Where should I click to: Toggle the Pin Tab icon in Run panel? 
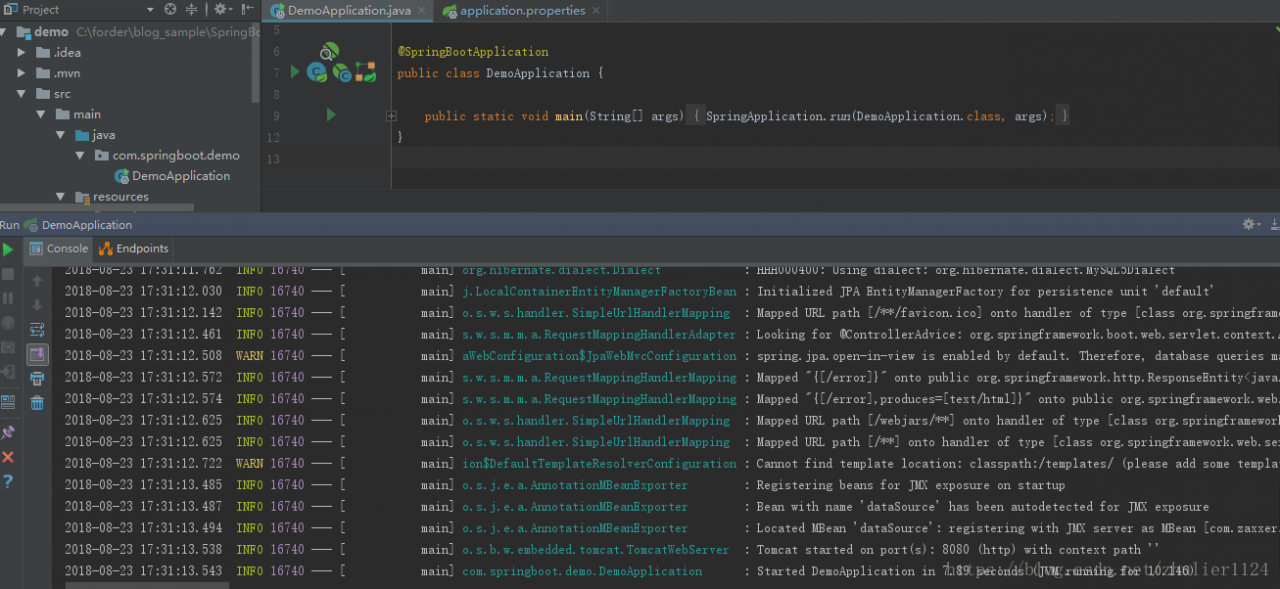click(8, 432)
